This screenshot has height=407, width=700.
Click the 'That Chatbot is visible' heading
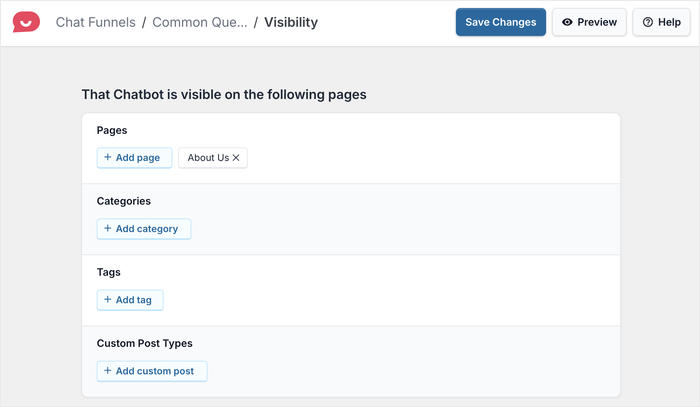click(x=224, y=95)
